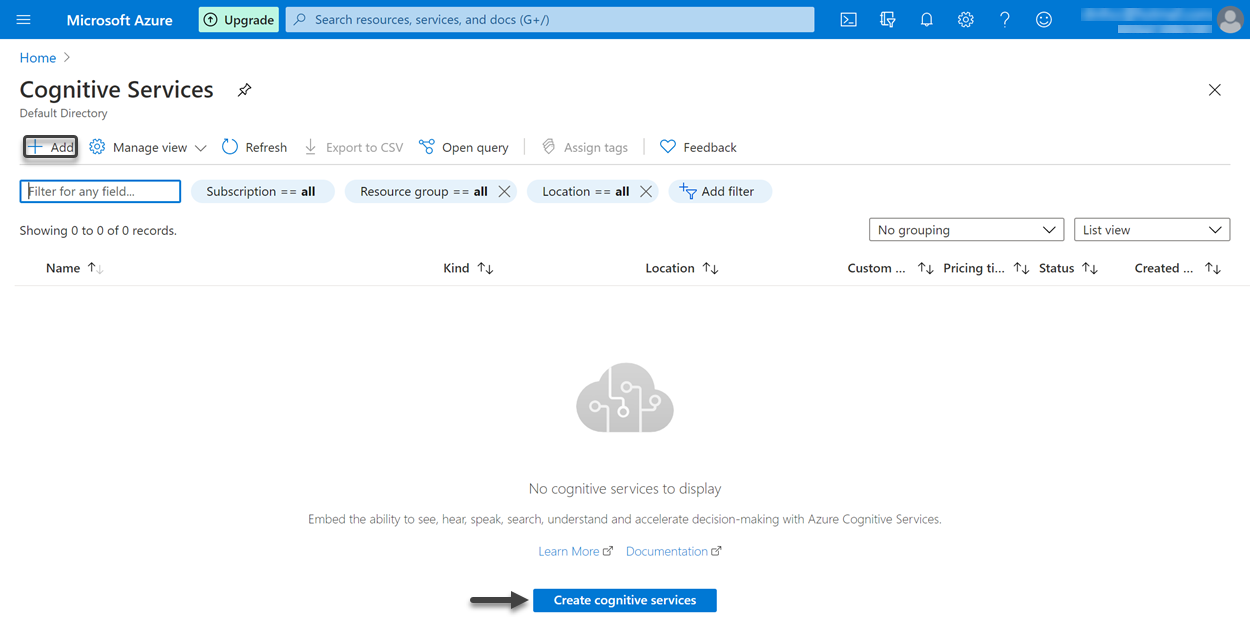
Task: Open the Help question mark
Action: 1005,20
